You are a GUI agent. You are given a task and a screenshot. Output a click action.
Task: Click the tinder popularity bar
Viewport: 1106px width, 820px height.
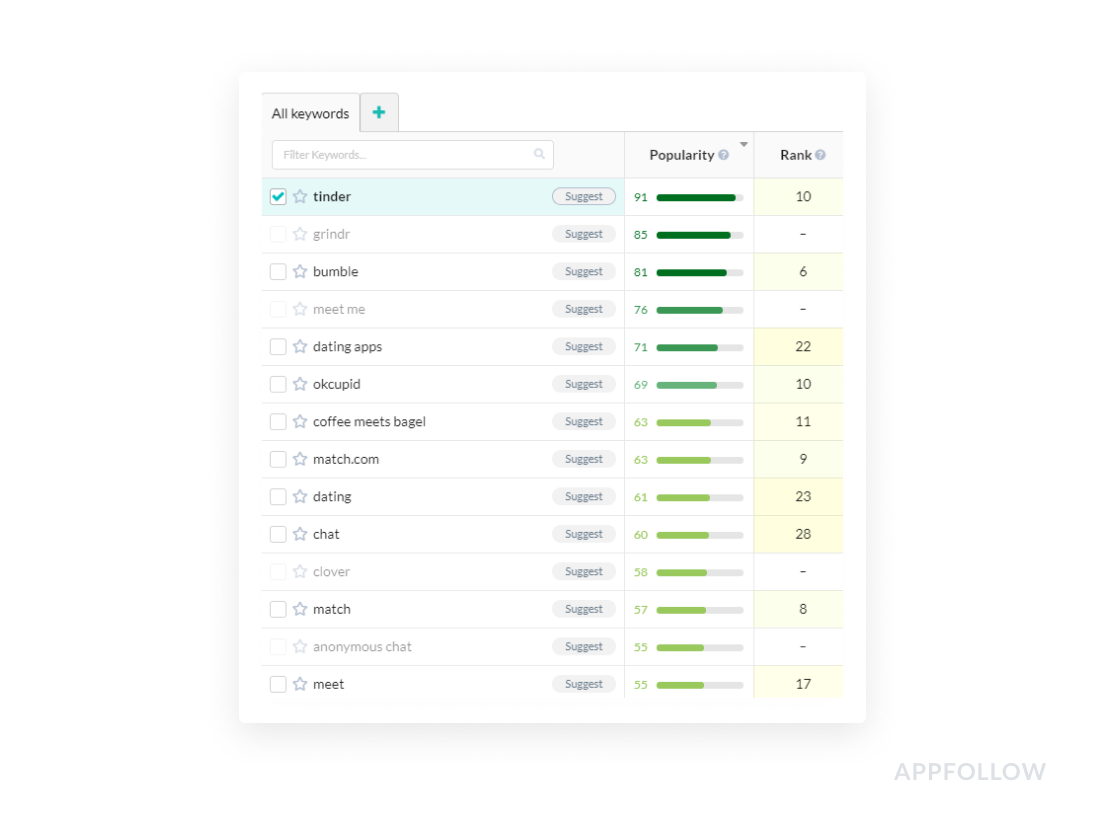(700, 197)
